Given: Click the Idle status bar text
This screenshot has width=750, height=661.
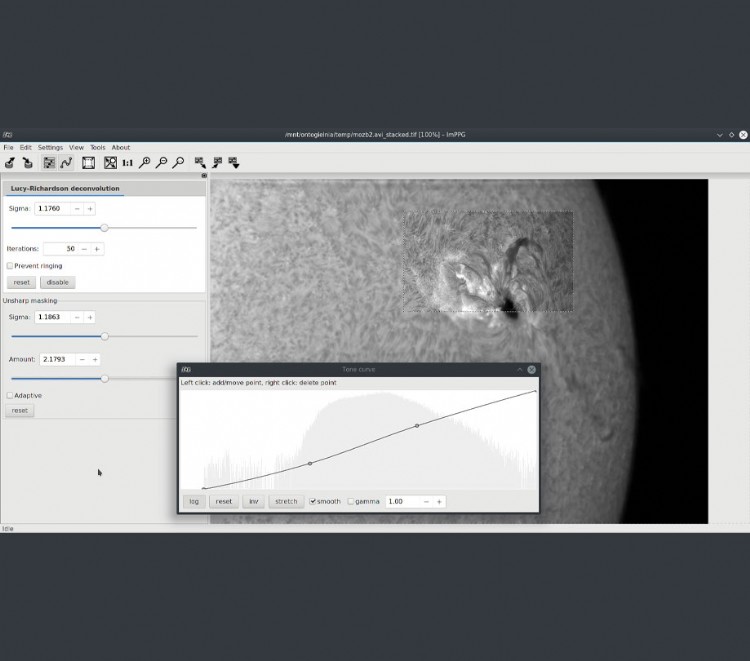Looking at the screenshot, I should [8, 529].
